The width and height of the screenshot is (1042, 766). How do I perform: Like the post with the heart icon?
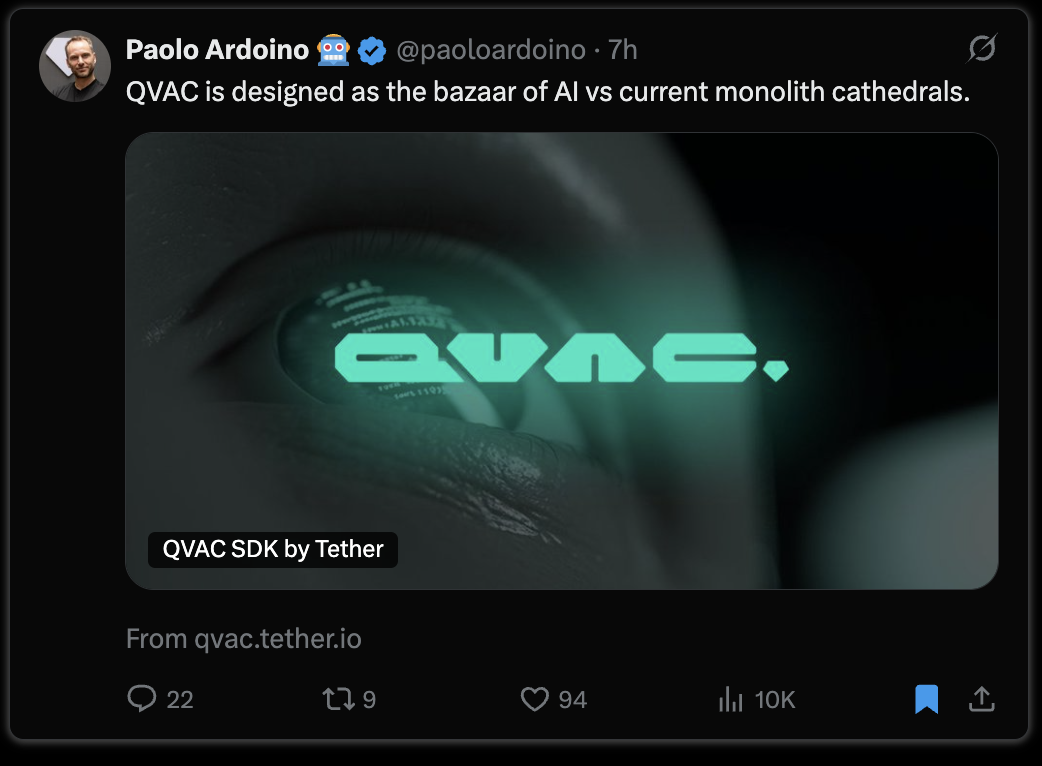534,699
